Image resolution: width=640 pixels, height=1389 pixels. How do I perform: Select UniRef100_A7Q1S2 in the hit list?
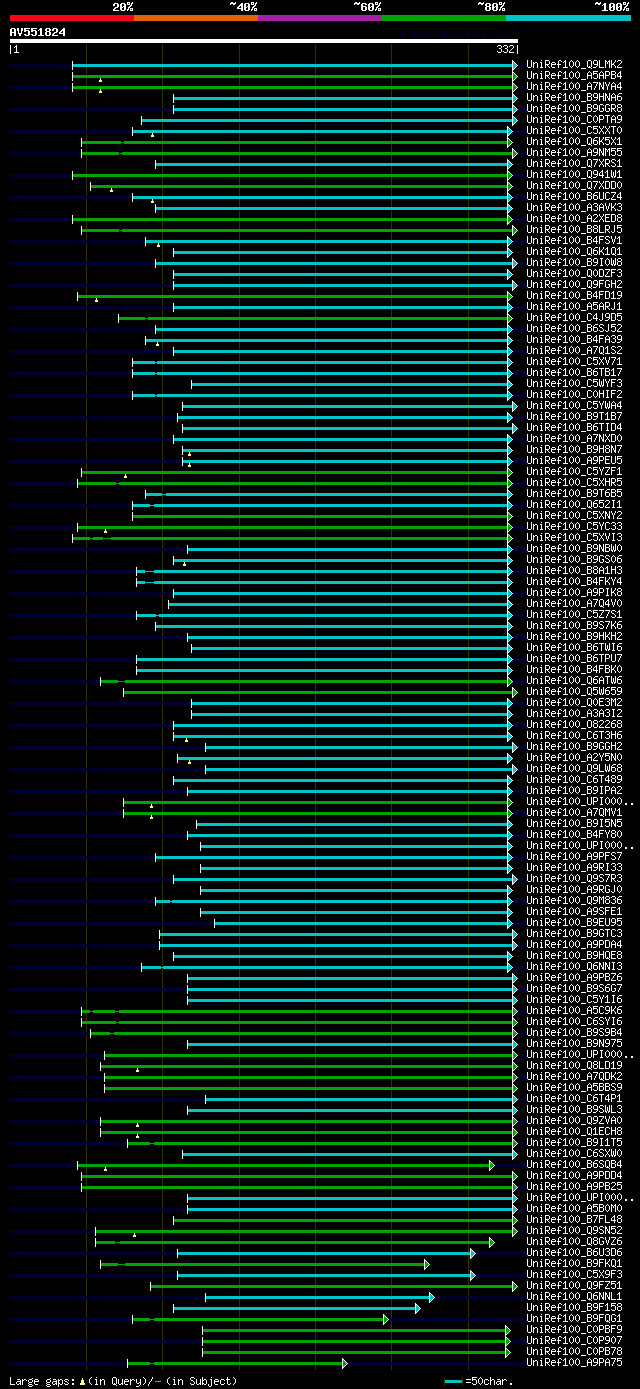coord(574,350)
